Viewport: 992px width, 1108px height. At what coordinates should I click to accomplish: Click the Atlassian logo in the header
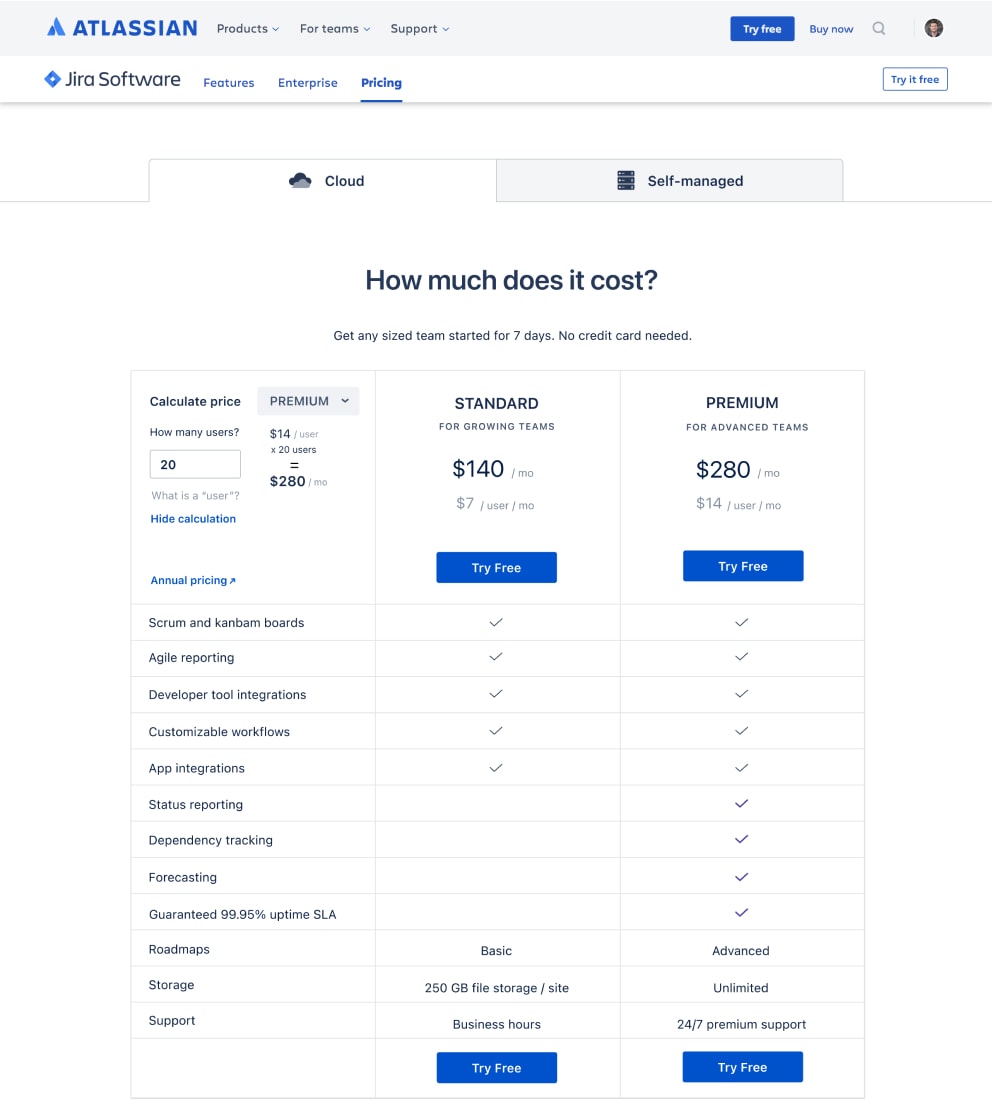click(x=120, y=28)
